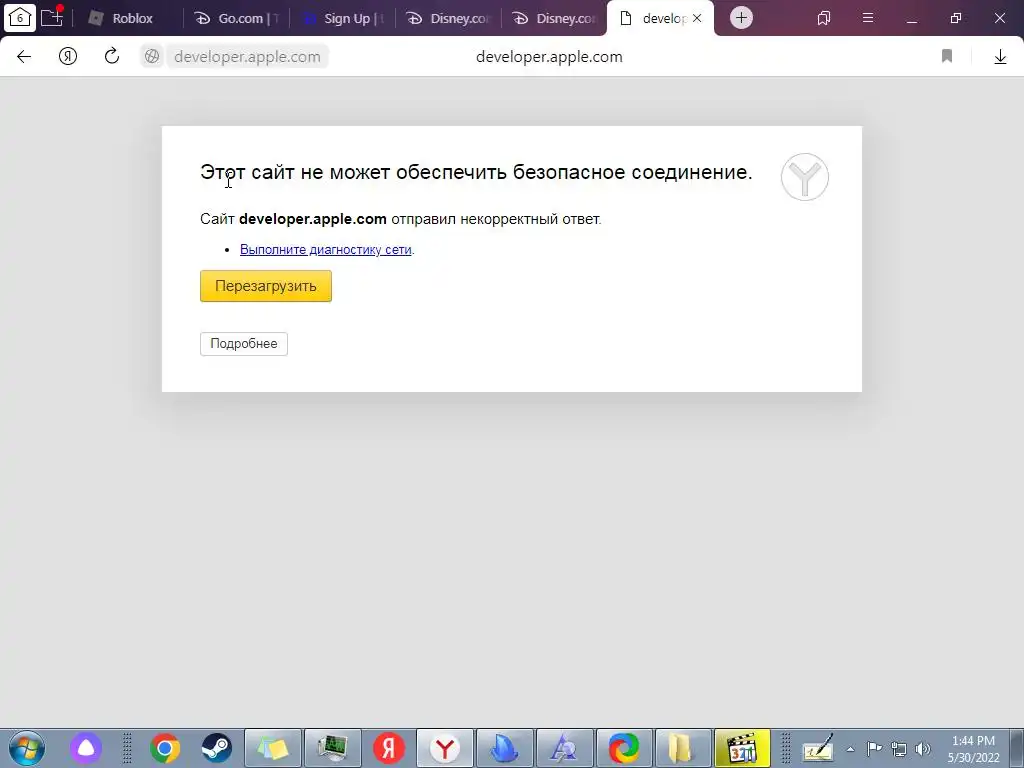Screen dimensions: 1024x768
Task: Open the folder icon in taskbar
Action: click(682, 748)
